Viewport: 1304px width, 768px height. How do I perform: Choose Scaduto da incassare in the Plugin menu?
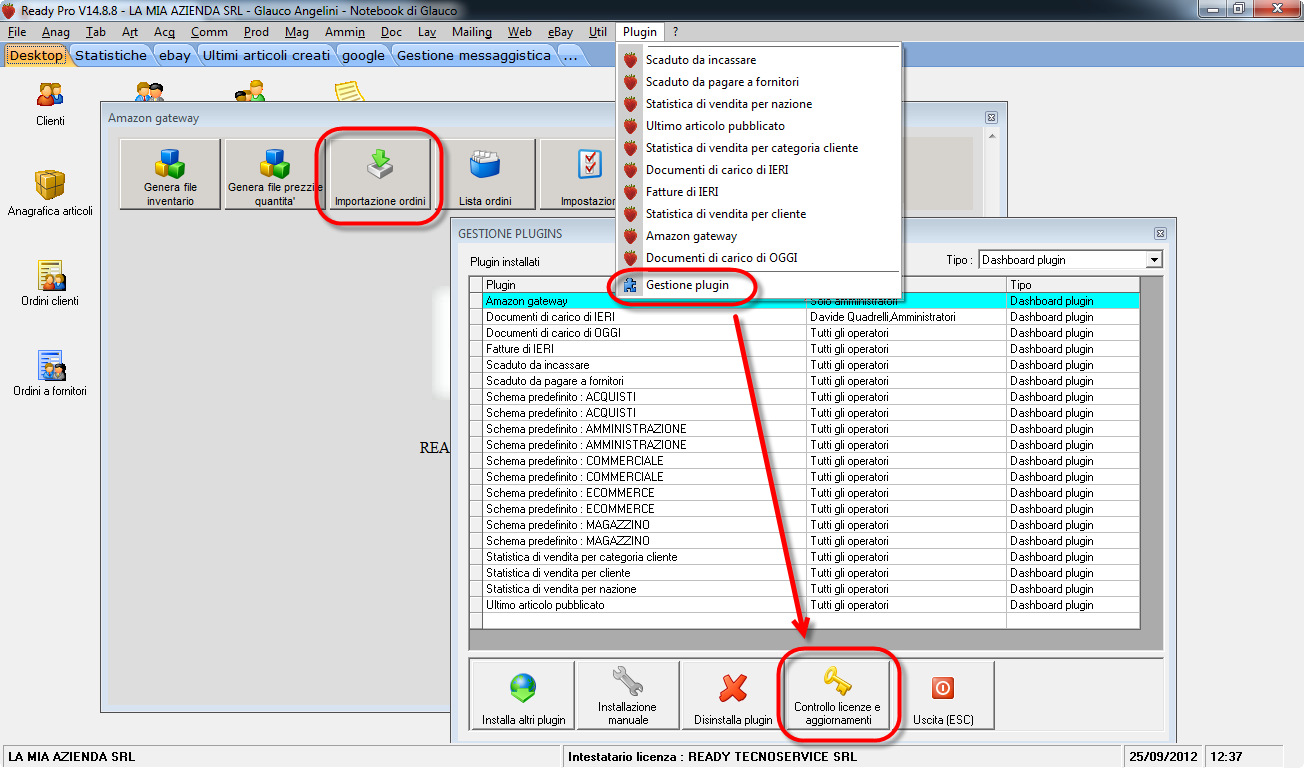pyautogui.click(x=760, y=60)
